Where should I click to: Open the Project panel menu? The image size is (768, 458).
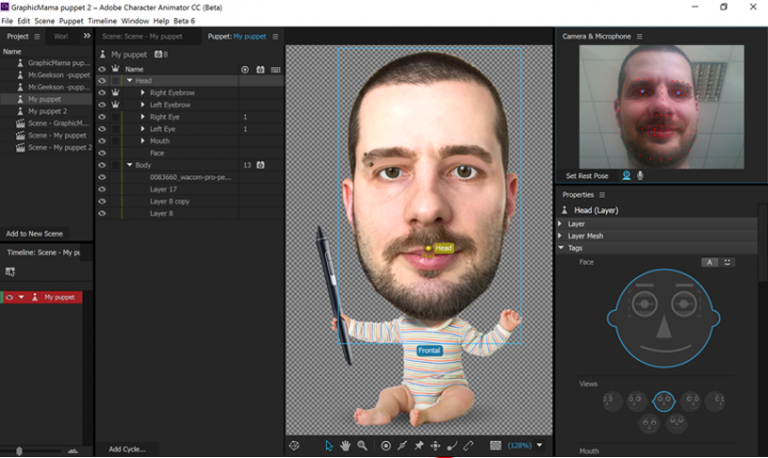pyautogui.click(x=37, y=36)
